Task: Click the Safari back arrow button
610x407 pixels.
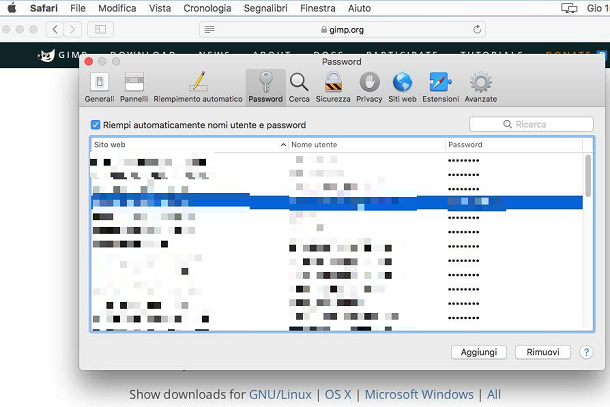Action: [55, 29]
